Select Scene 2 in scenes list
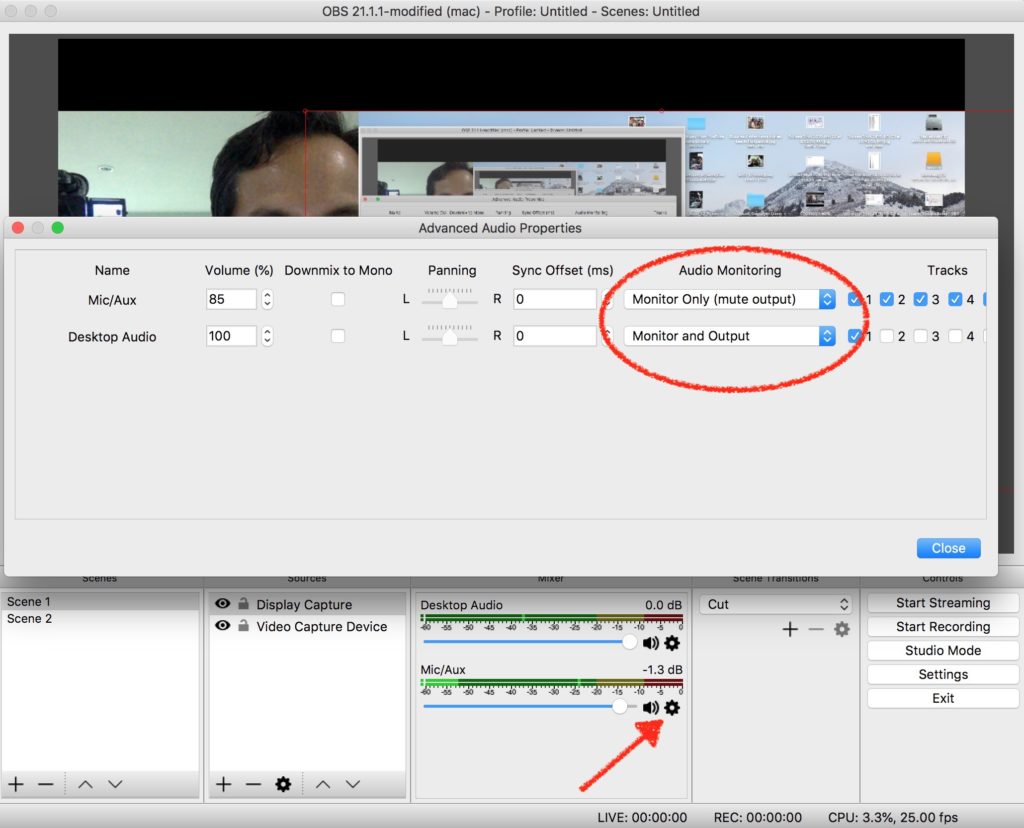 pyautogui.click(x=100, y=618)
